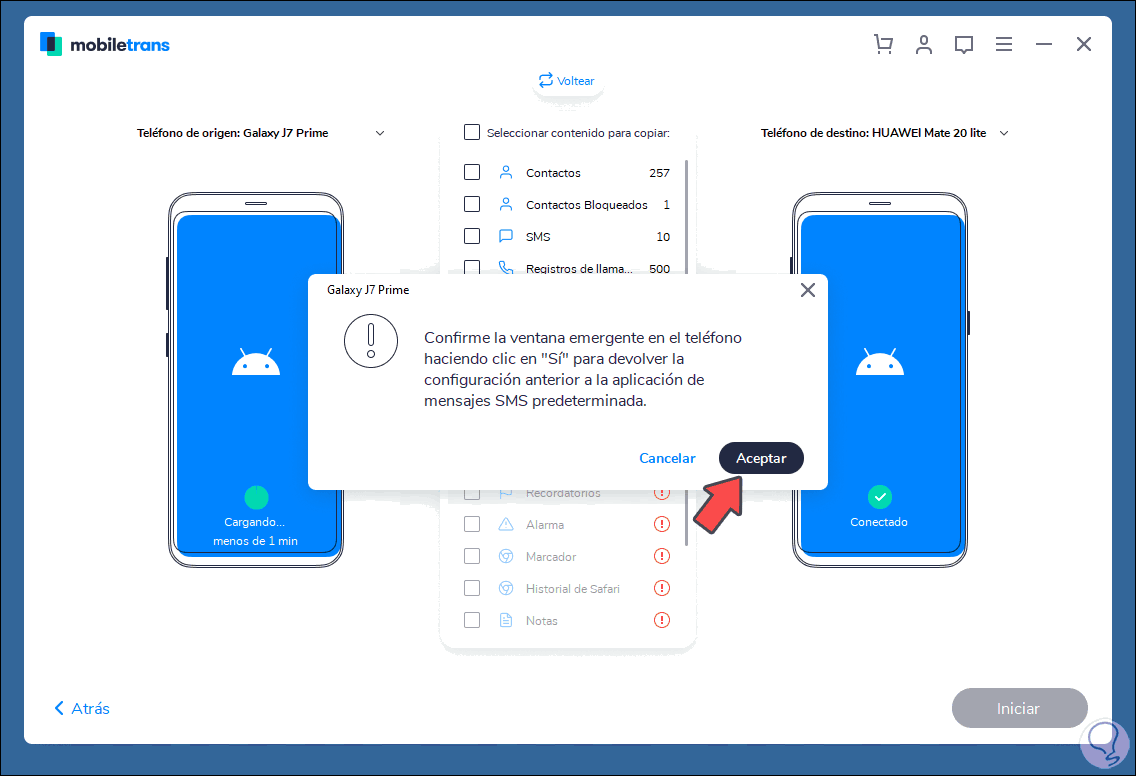
Task: Click the Android icon on destination phone
Action: (x=880, y=362)
